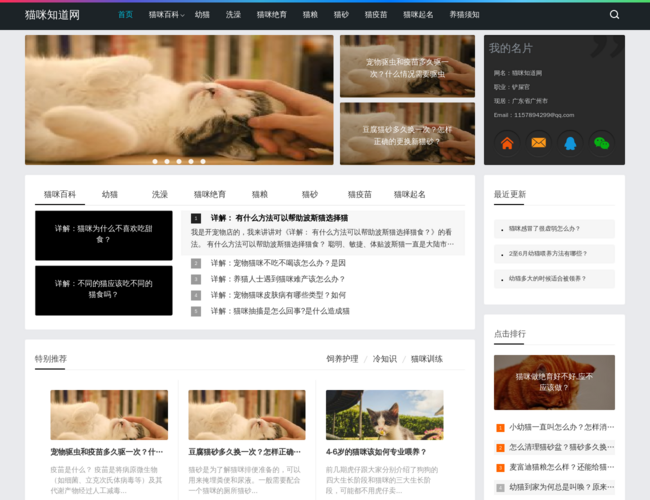The image size is (650, 500).
Task: Click orange cat image 猫咪做绝育好不好
Action: pyautogui.click(x=554, y=382)
